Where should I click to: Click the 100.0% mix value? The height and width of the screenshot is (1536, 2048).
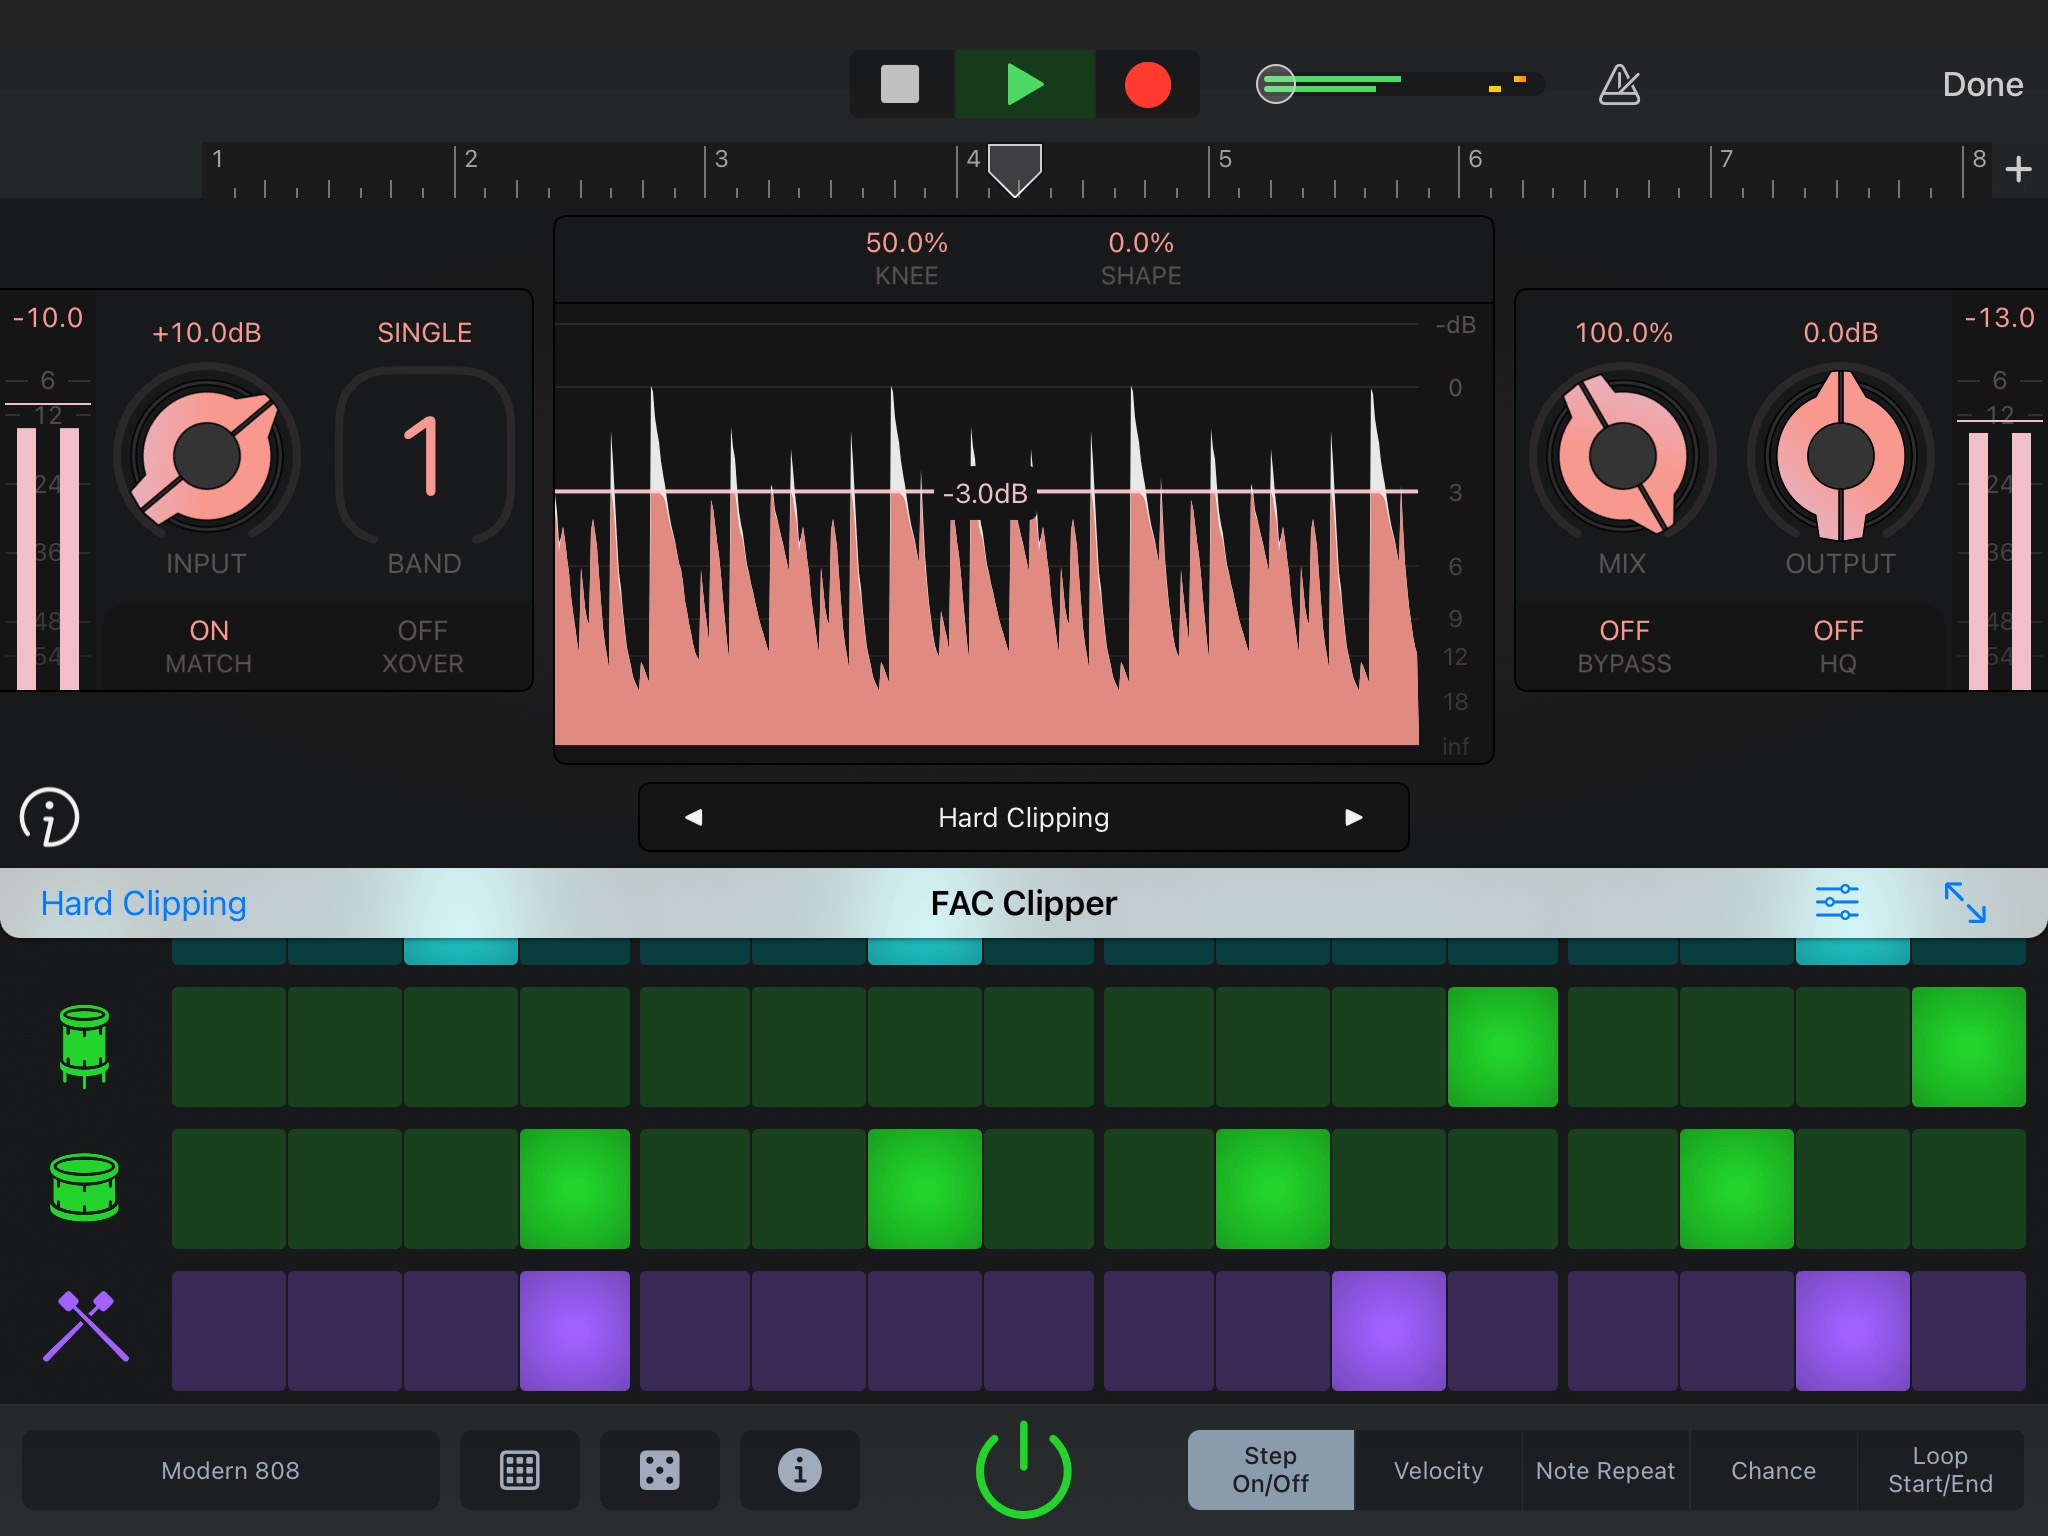(x=1623, y=333)
